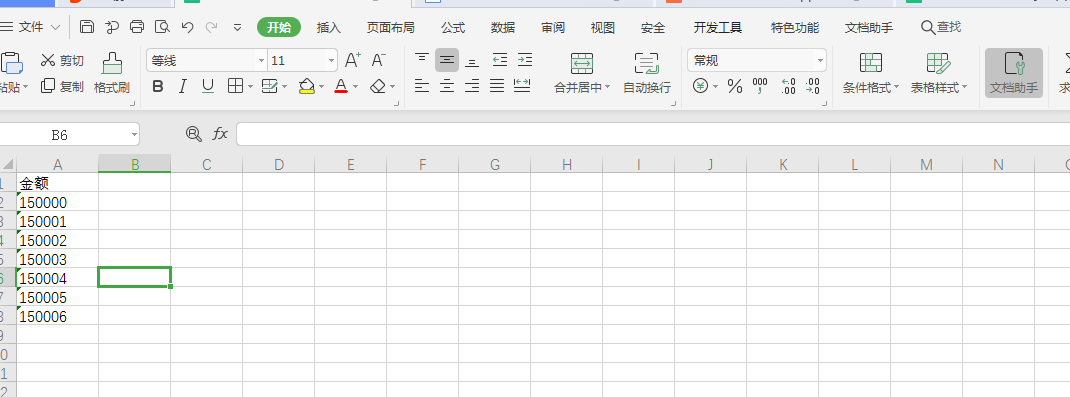Click the zoom magnifier icon beside fx

point(194,134)
